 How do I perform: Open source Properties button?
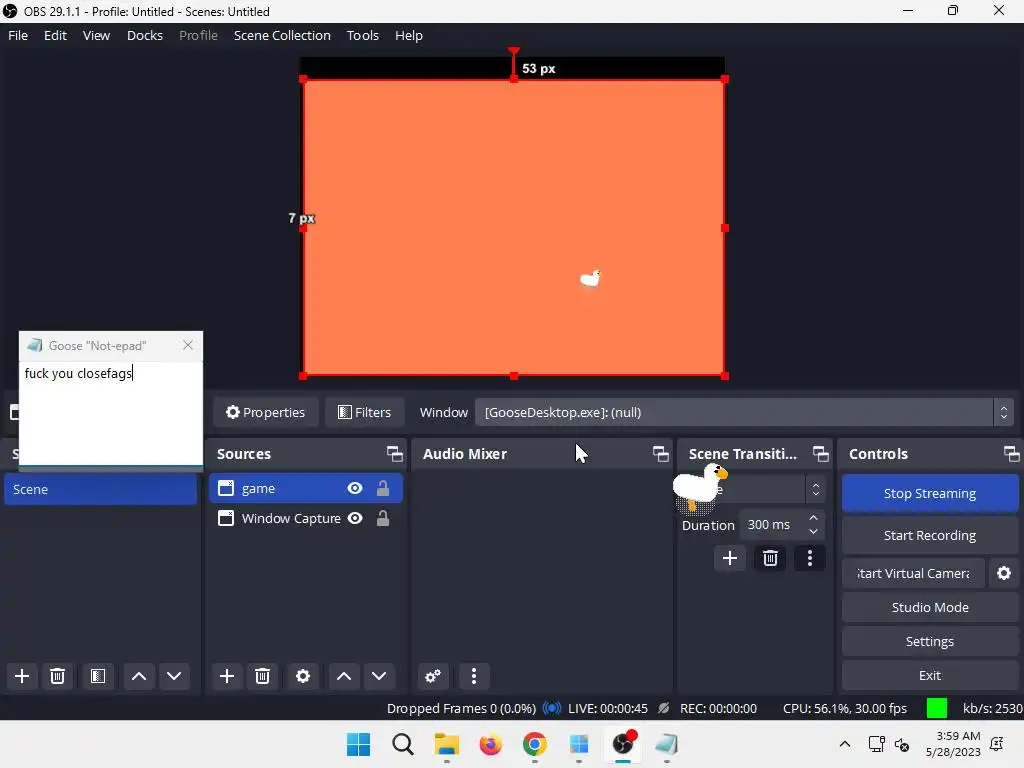tap(266, 413)
